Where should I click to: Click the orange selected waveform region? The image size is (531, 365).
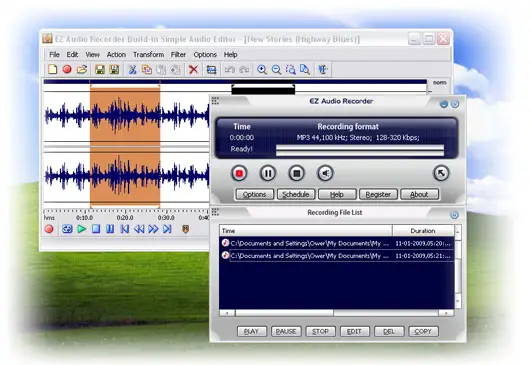(125, 146)
